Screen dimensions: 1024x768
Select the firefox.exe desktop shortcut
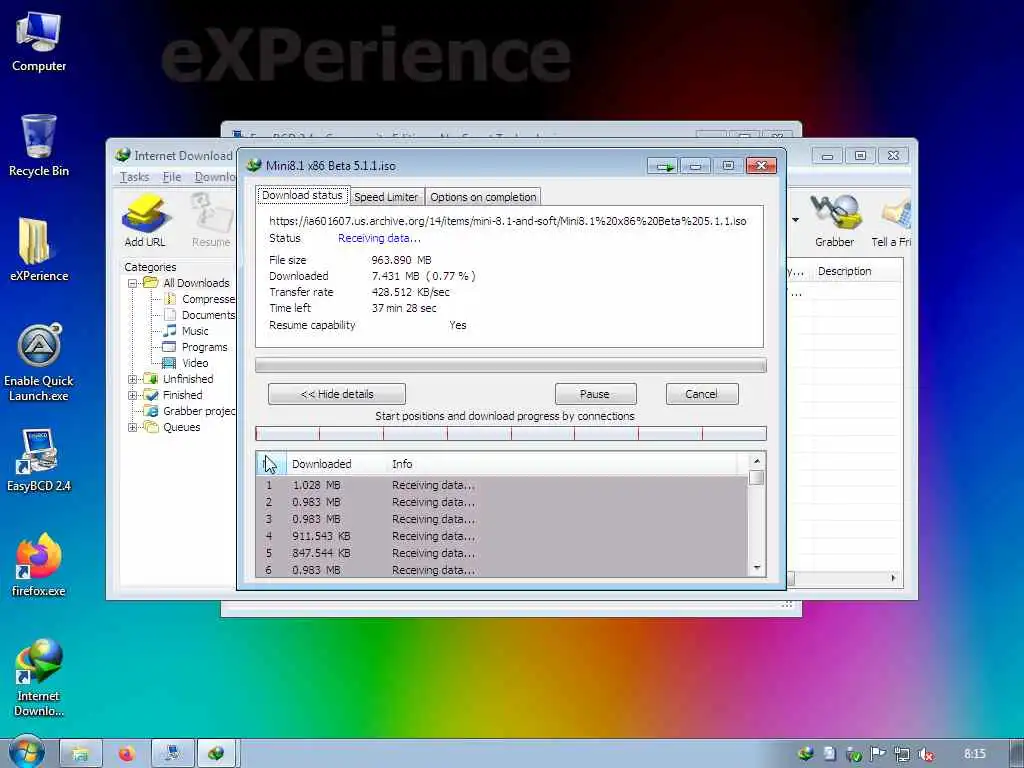39,566
